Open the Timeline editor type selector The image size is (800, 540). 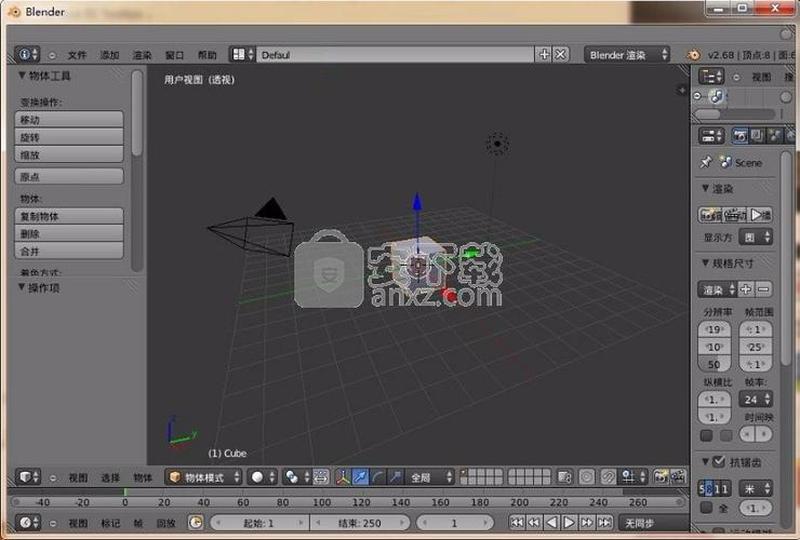click(28, 522)
